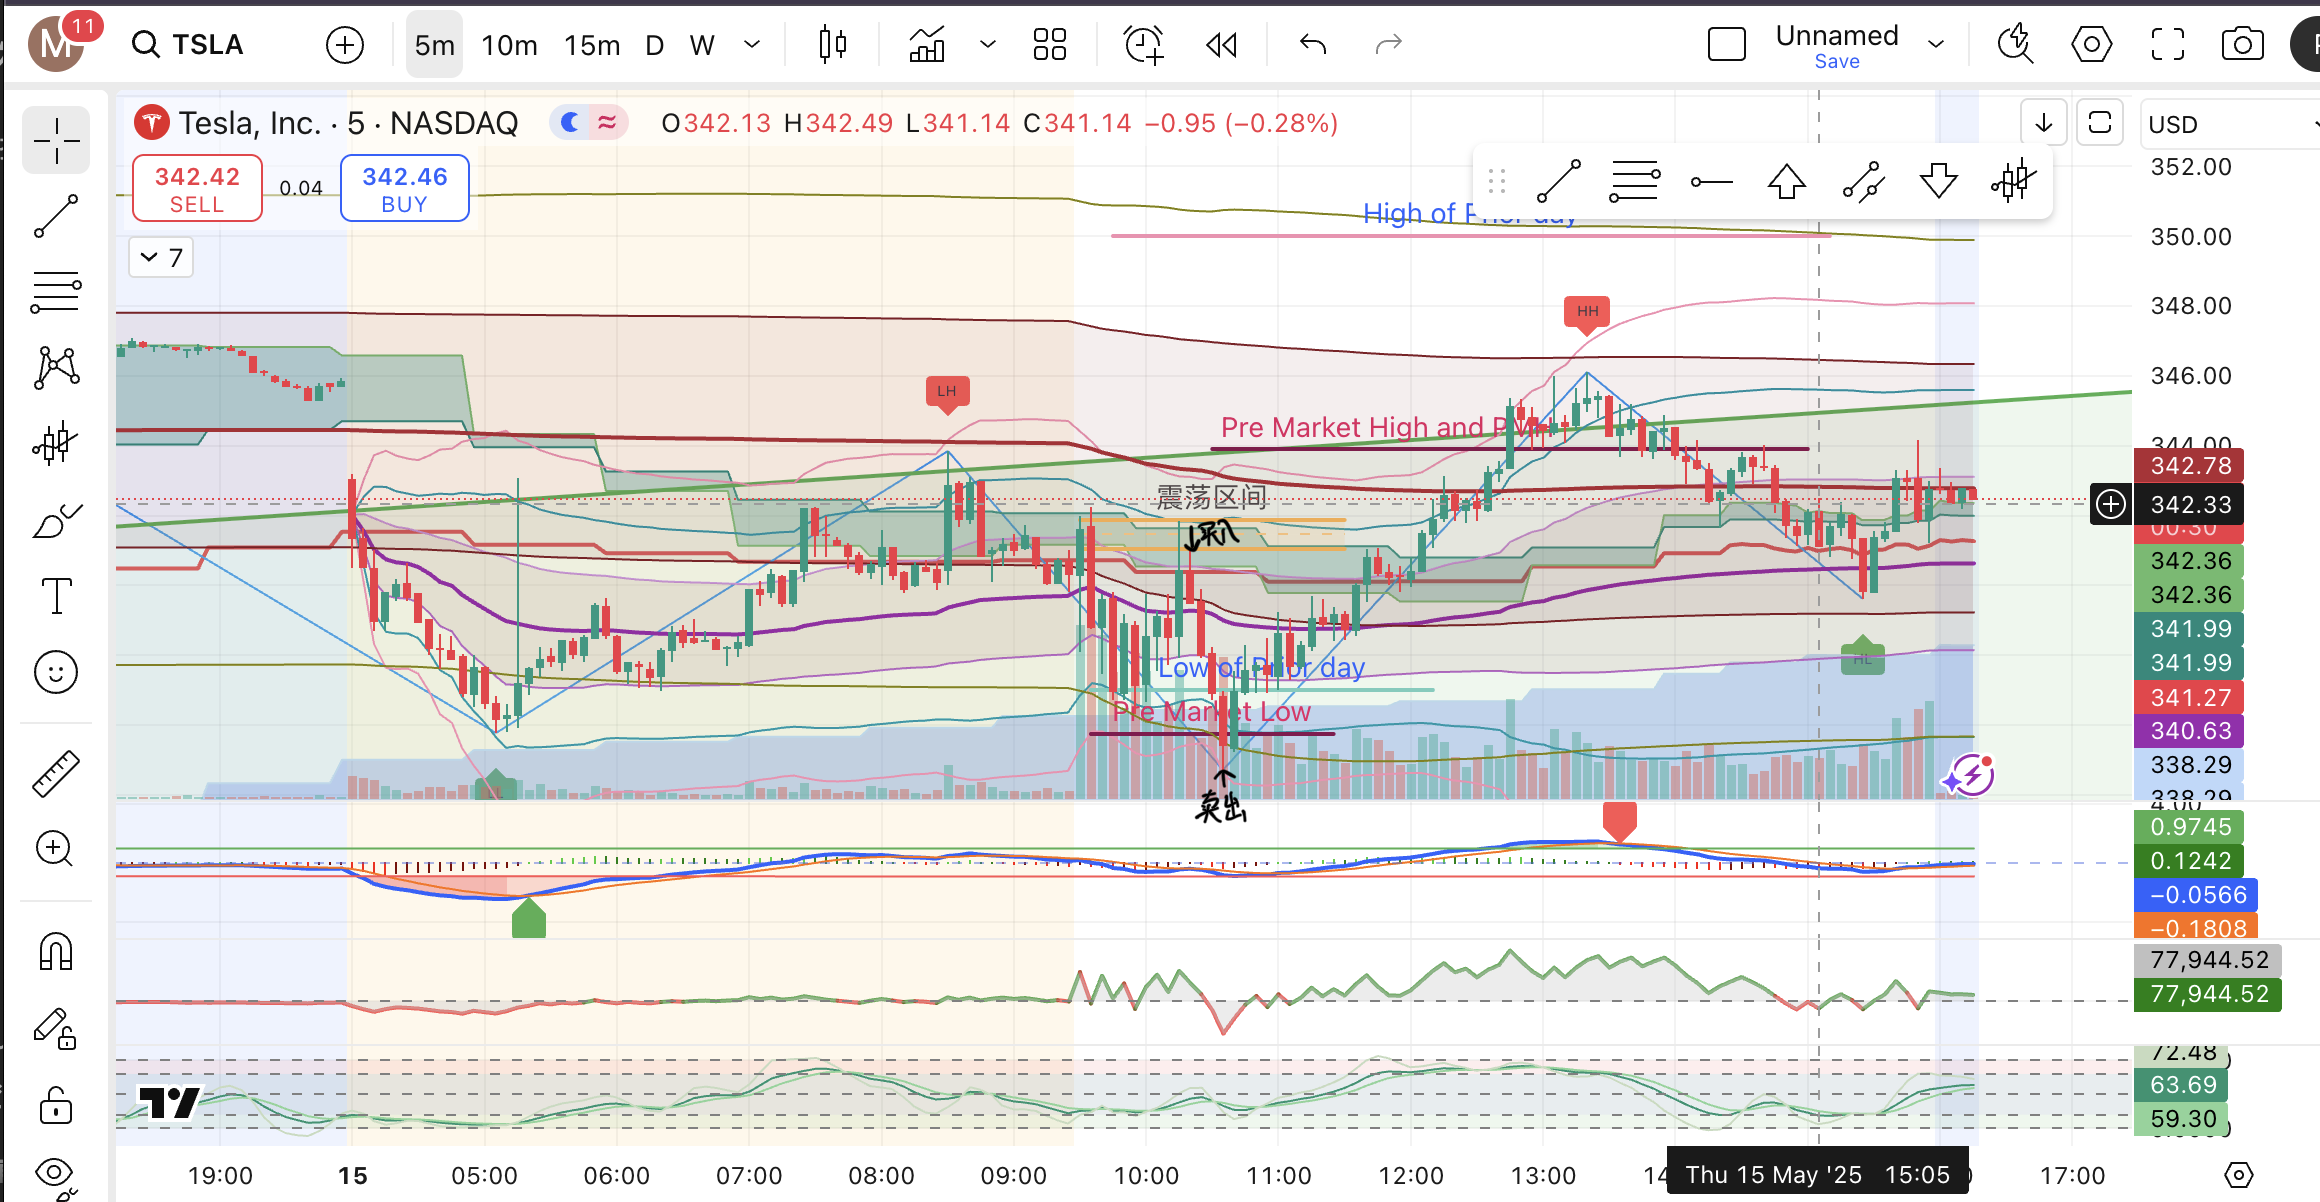Open the TSLA symbol search
The image size is (2320, 1202).
tap(188, 44)
